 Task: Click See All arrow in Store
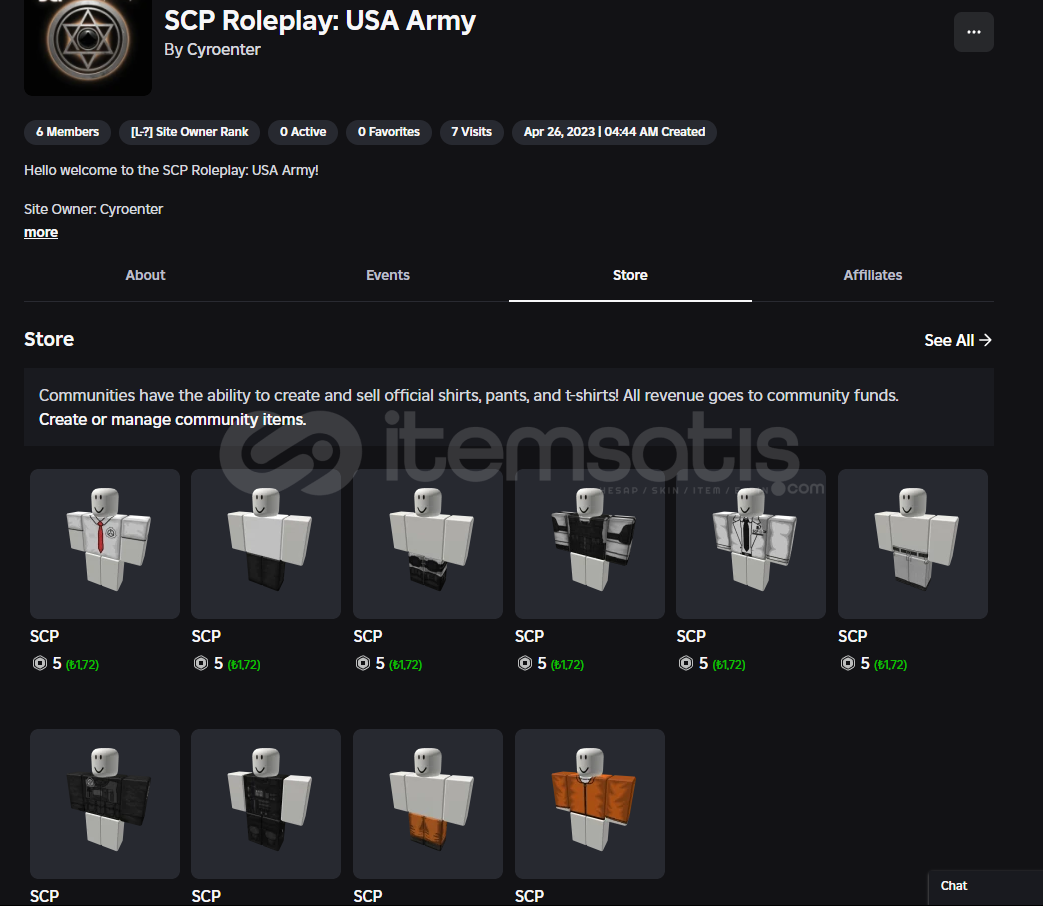[957, 340]
